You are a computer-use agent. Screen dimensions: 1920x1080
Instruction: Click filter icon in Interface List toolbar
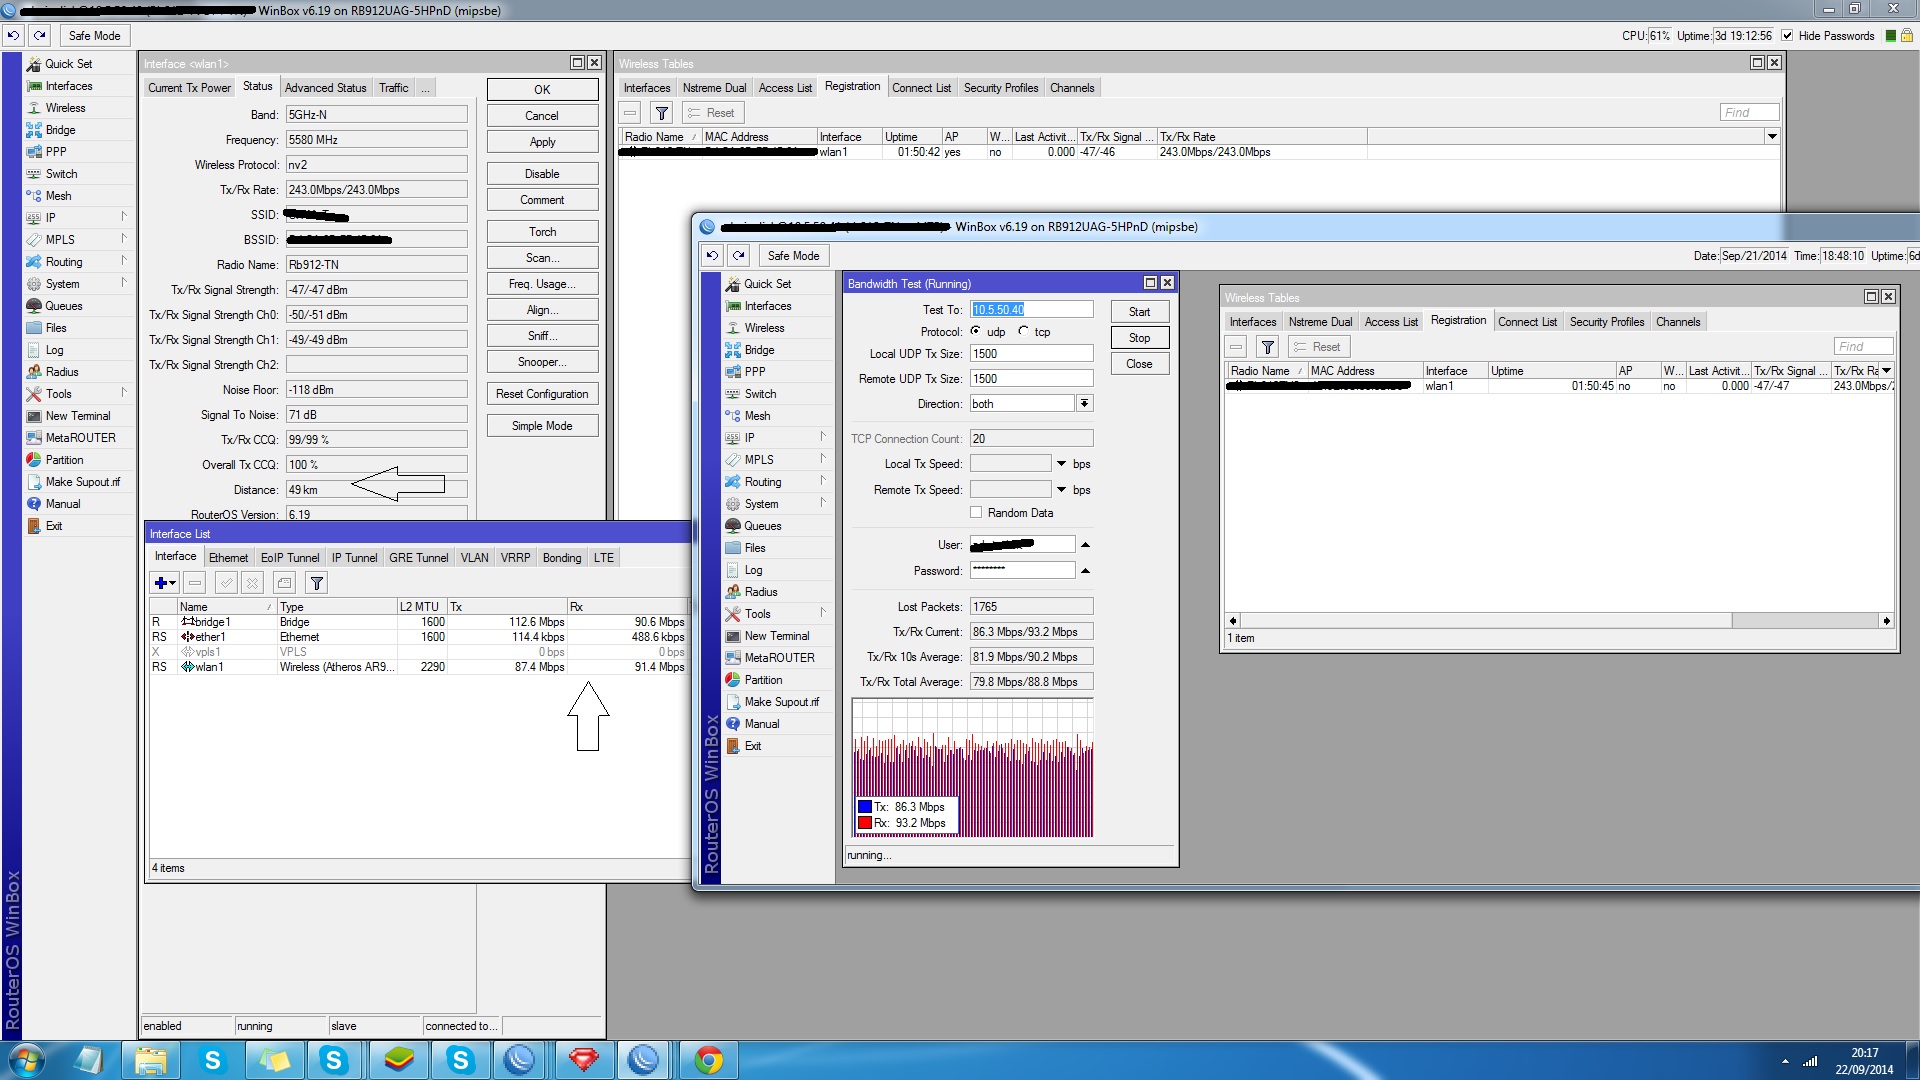click(316, 583)
